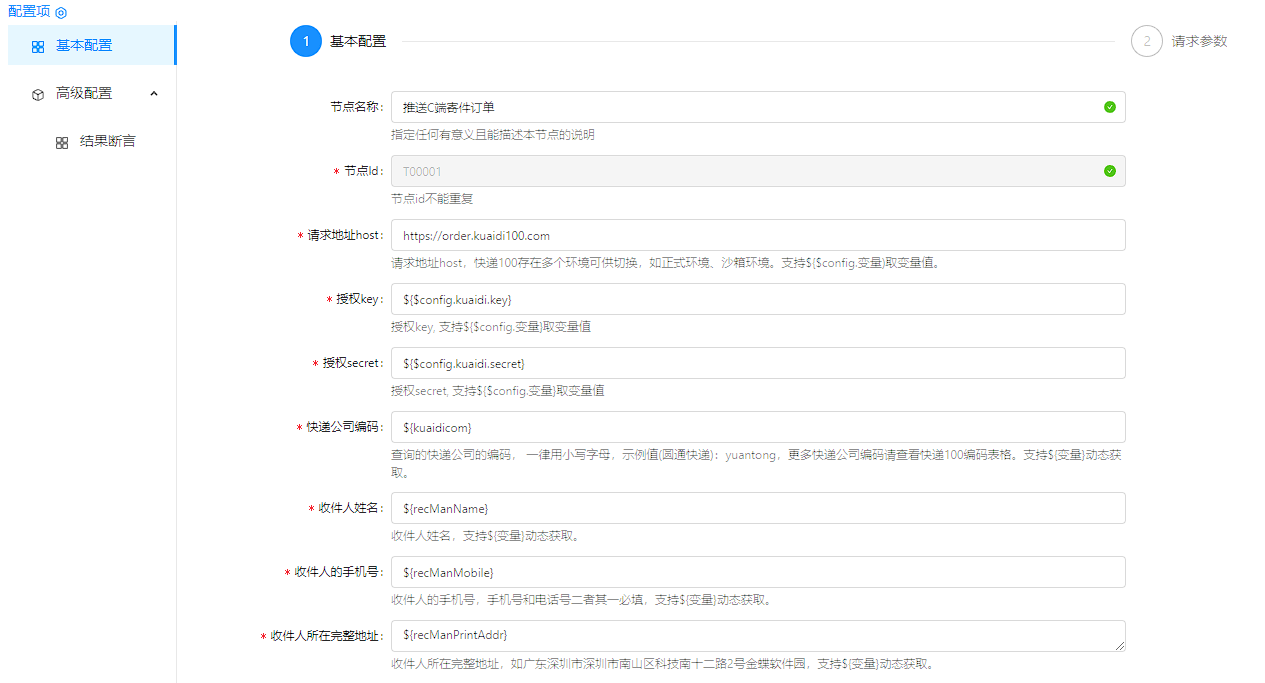Select the 授权secret input field
This screenshot has height=683, width=1265.
[x=757, y=363]
